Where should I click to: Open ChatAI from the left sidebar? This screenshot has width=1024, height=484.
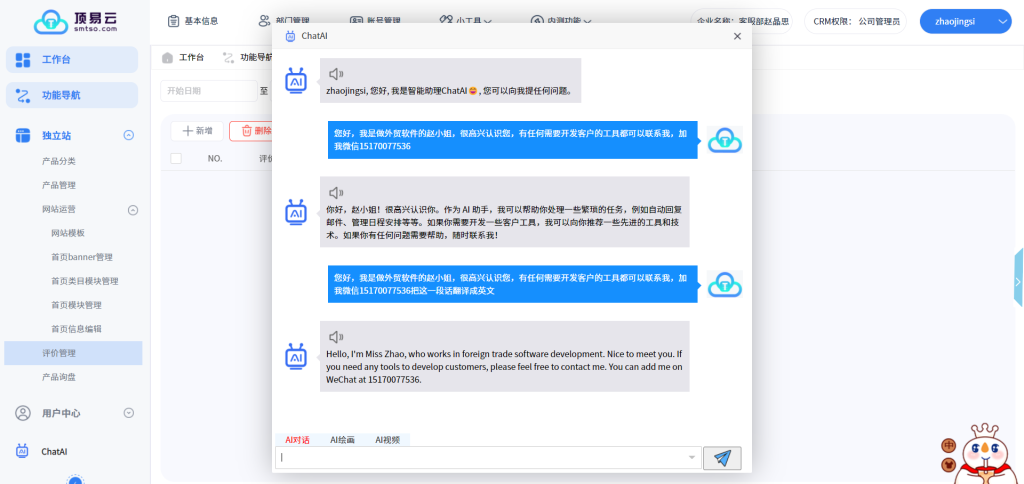click(54, 451)
